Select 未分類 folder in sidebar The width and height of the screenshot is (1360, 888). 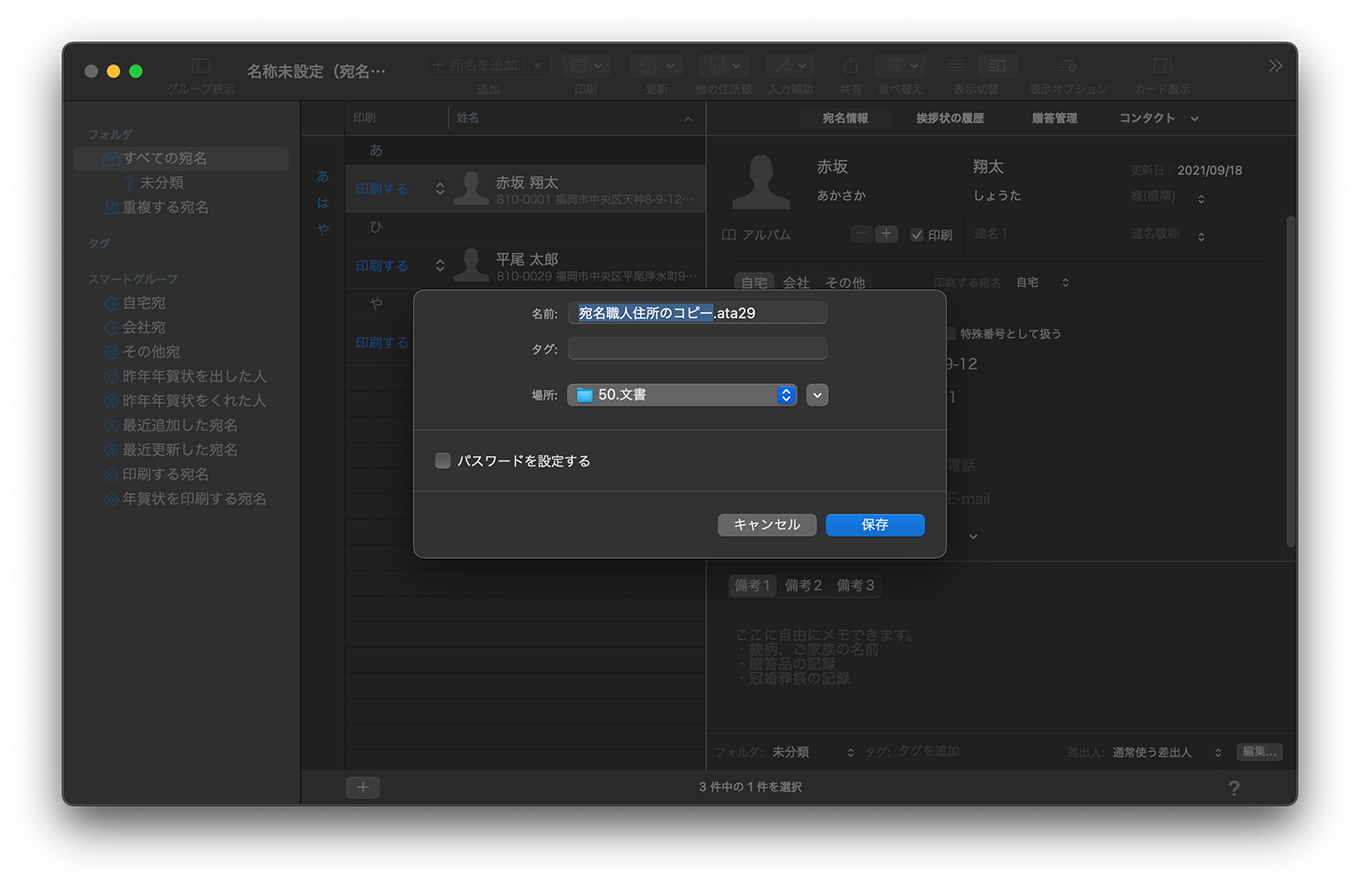(161, 183)
